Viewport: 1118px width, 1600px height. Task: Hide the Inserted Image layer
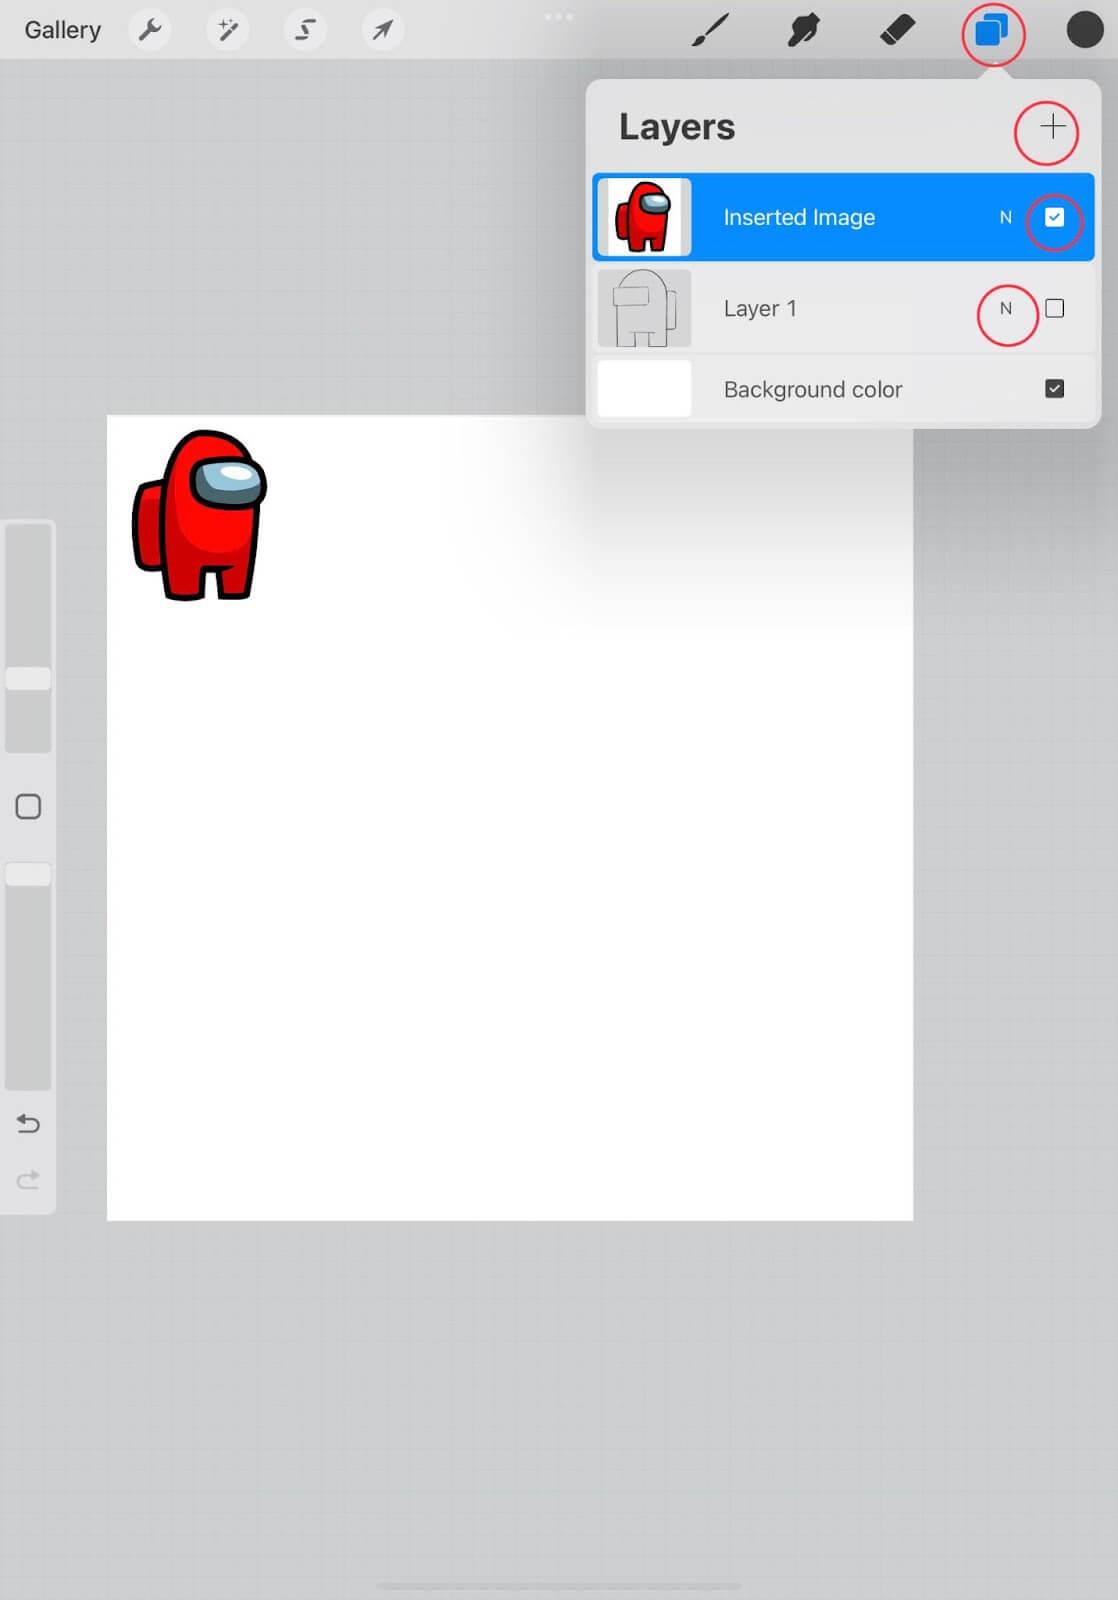coord(1054,217)
